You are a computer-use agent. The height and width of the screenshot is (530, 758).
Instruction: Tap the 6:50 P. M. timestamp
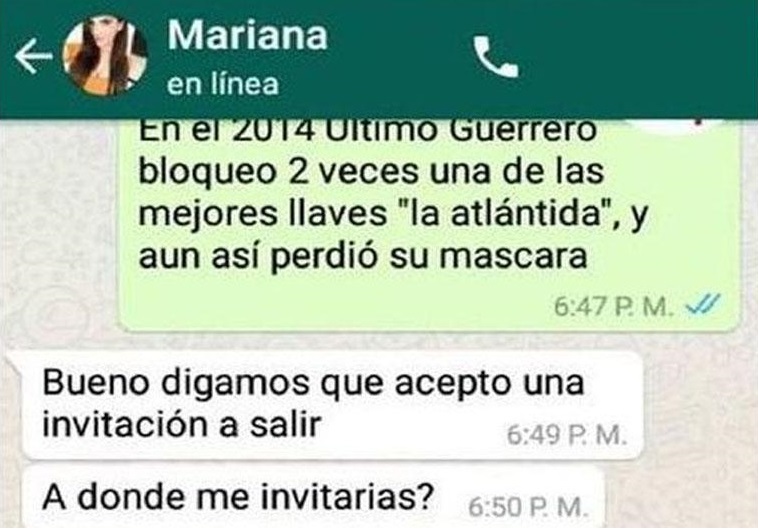[x=528, y=507]
